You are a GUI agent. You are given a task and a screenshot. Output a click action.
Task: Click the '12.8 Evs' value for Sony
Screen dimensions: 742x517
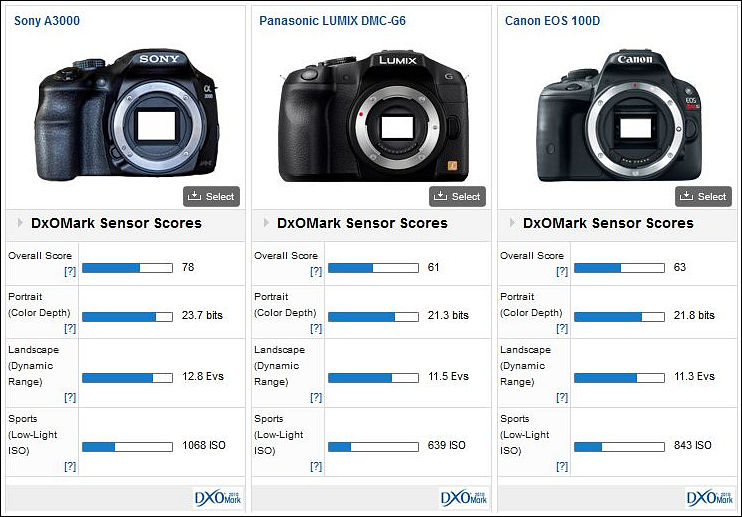[x=203, y=377]
